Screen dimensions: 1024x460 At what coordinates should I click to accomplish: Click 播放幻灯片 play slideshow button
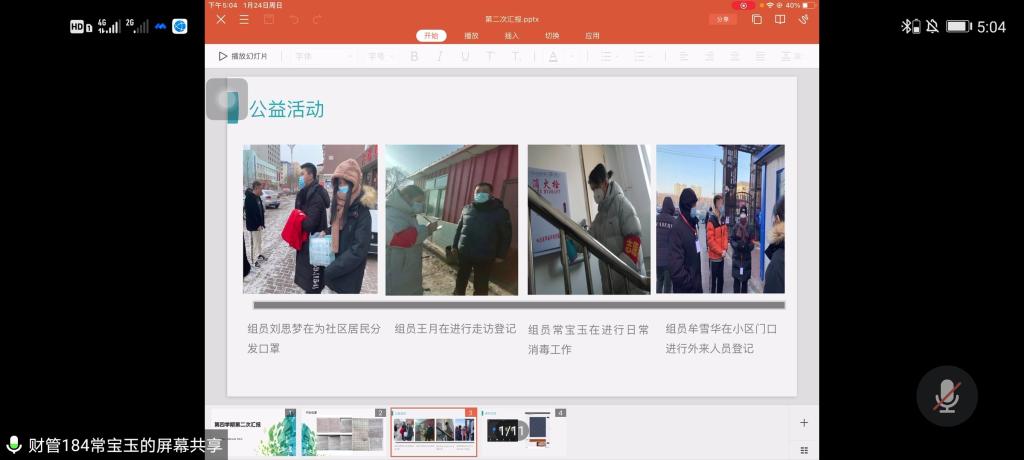point(243,56)
